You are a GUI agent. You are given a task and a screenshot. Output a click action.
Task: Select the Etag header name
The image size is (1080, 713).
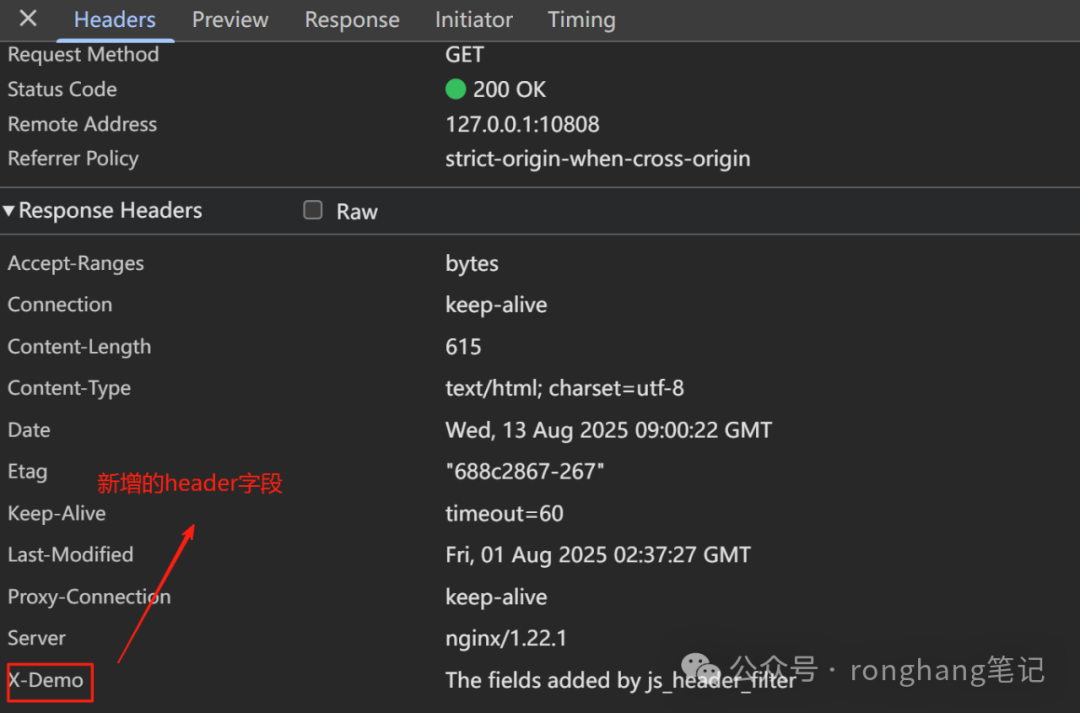(28, 472)
